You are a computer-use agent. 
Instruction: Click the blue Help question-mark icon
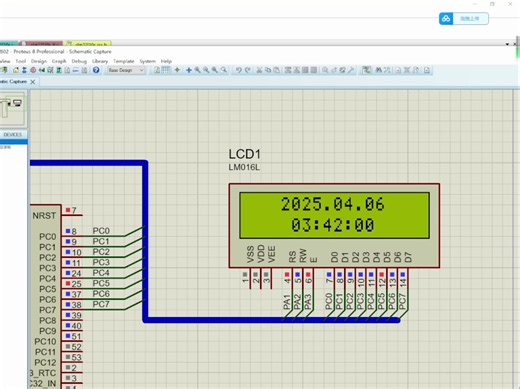tap(96, 70)
